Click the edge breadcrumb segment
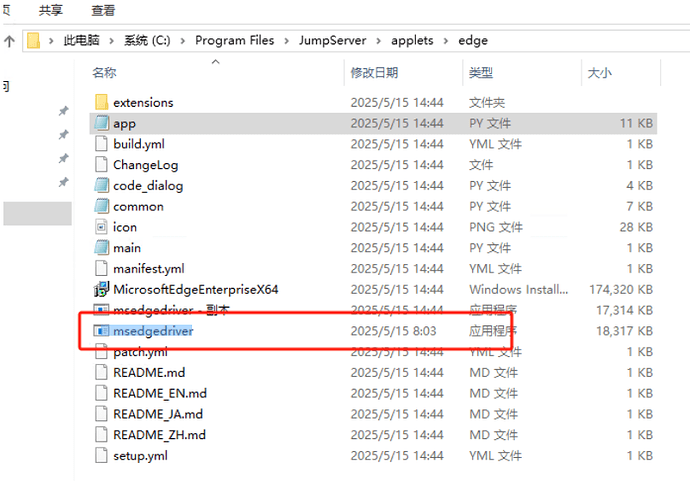This screenshot has height=481, width=690. [x=473, y=40]
